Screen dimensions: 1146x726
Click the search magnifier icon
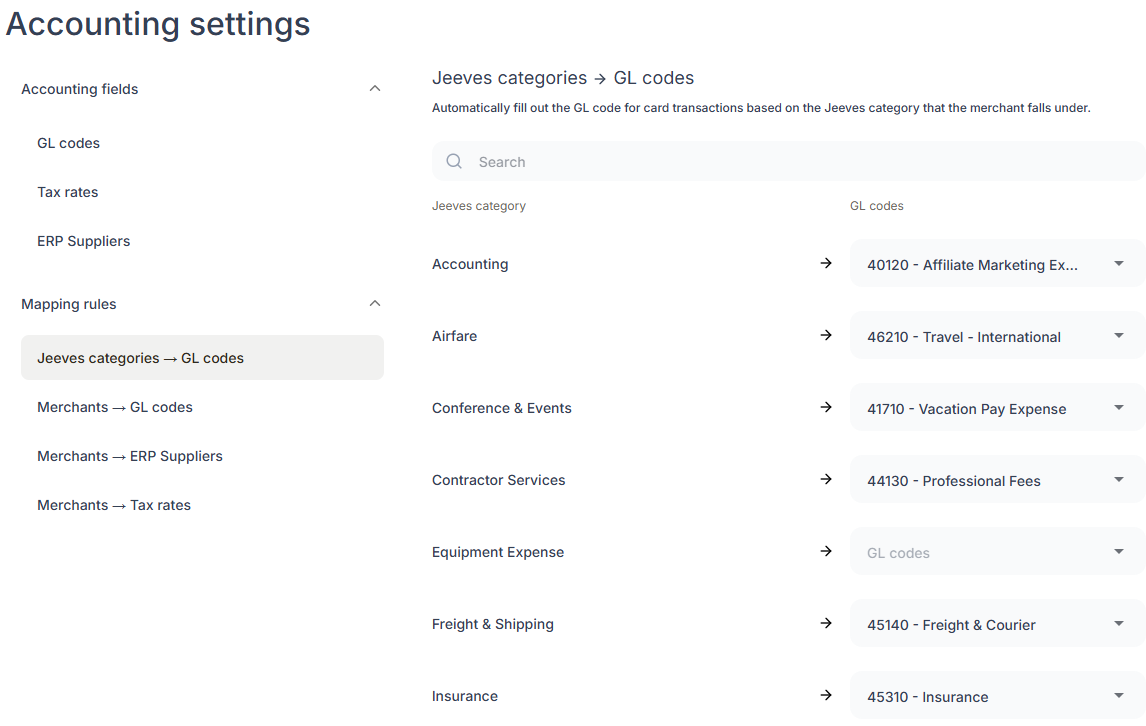point(454,162)
